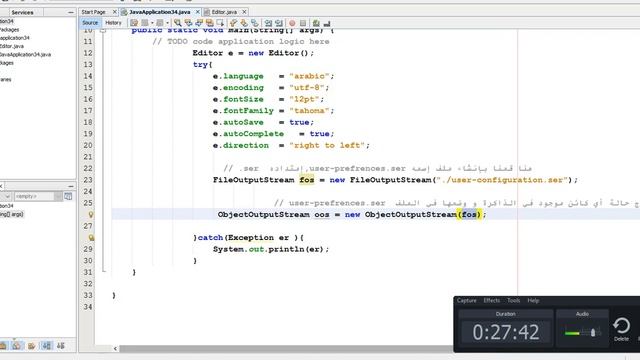This screenshot has height=360, width=640.
Task: Open Capture menu in recorder window
Action: pos(467,300)
